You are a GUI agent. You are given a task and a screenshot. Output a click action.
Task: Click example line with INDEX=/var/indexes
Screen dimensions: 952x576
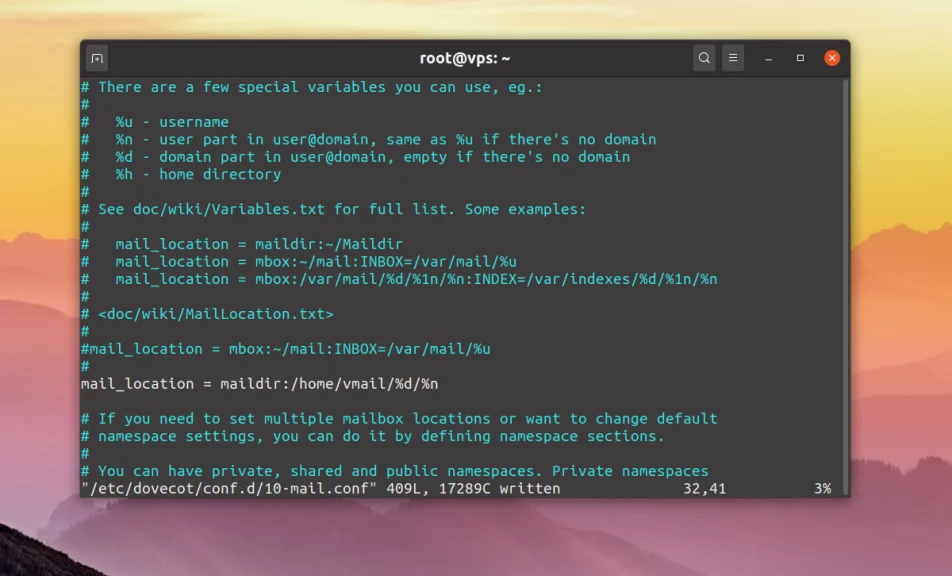399,280
